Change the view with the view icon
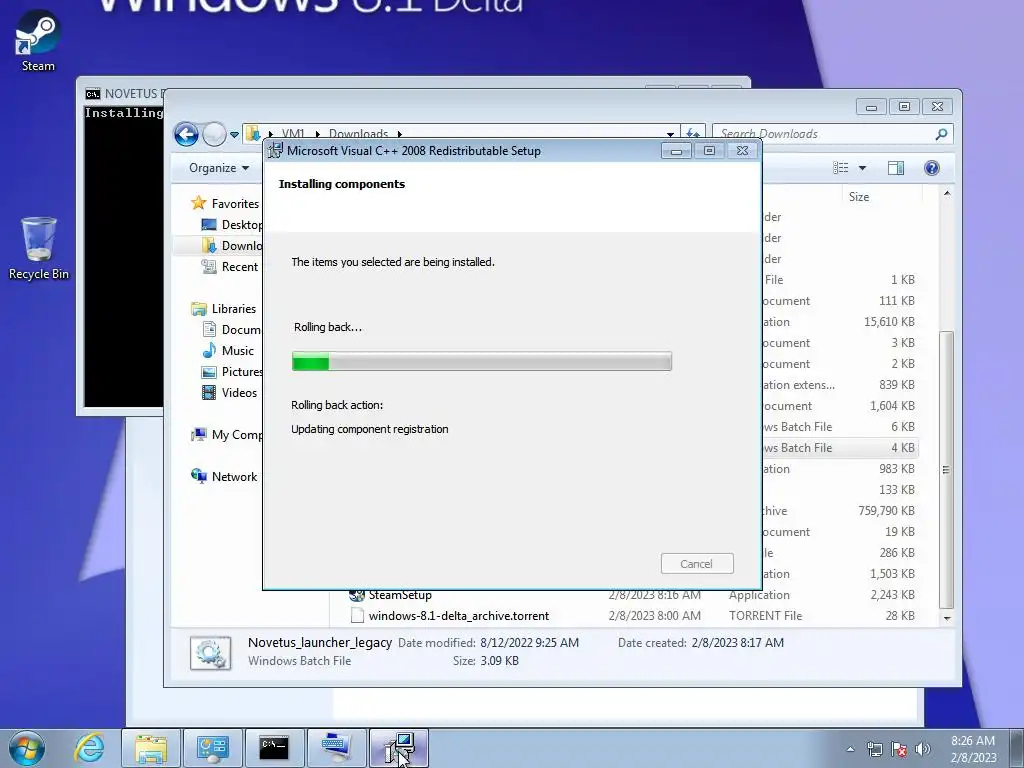The width and height of the screenshot is (1024, 768). coord(840,168)
